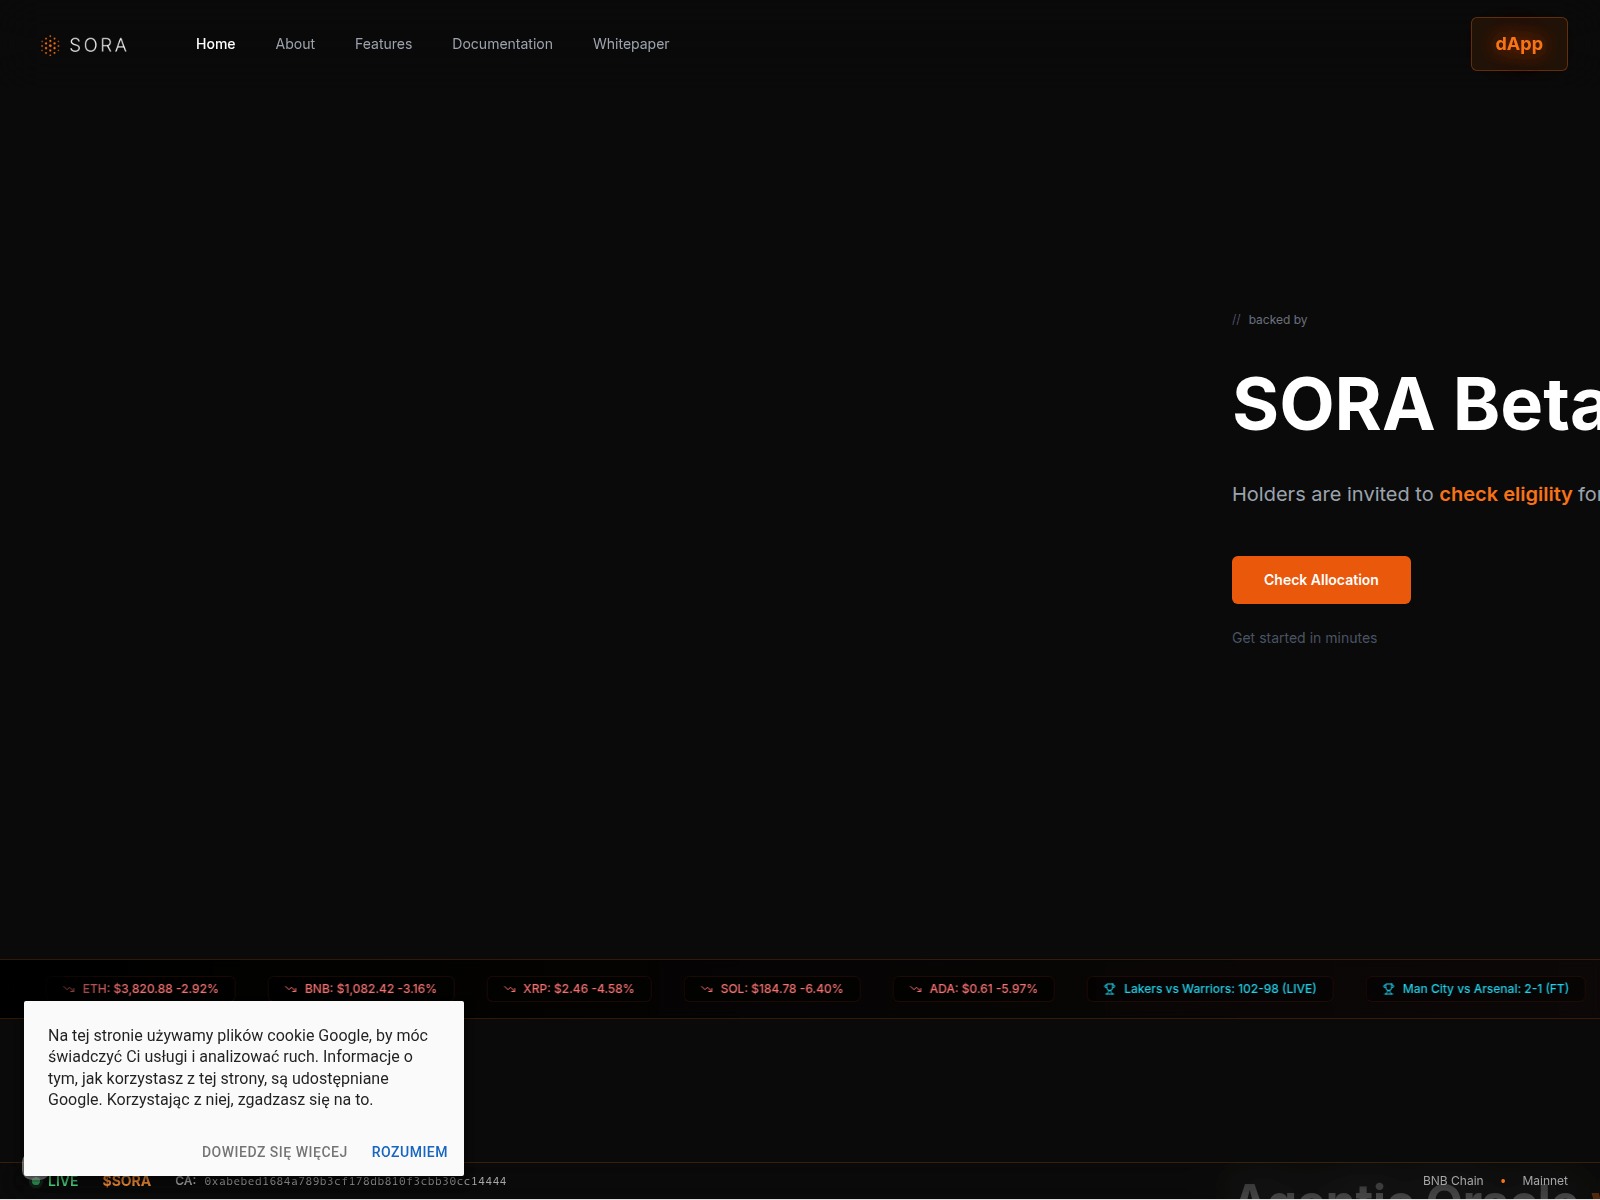Viewport: 1600px width, 1200px height.
Task: Open the Features nav link
Action: 383,44
